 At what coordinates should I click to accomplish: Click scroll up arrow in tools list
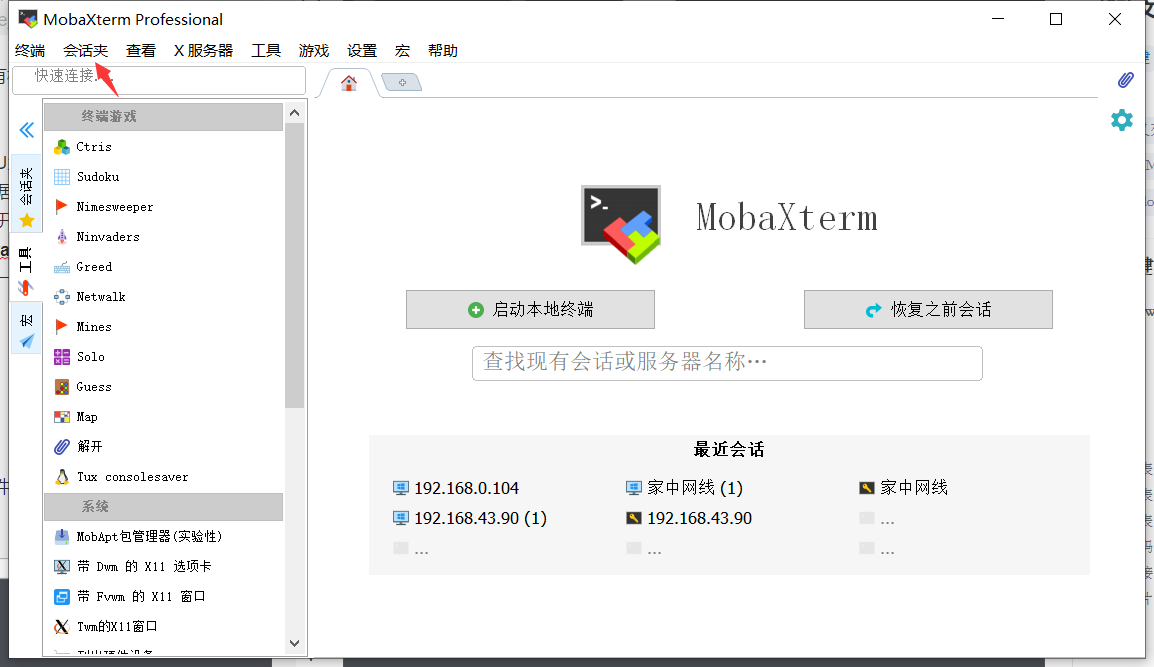point(294,113)
